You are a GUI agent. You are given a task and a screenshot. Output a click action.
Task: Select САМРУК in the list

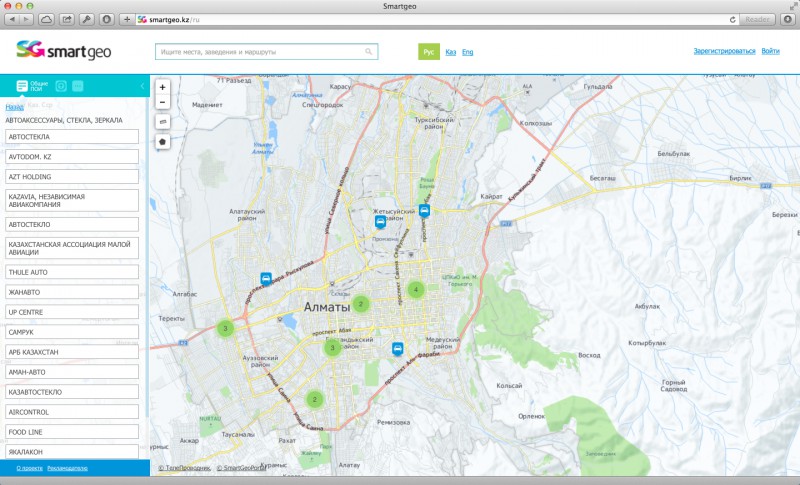coord(72,332)
